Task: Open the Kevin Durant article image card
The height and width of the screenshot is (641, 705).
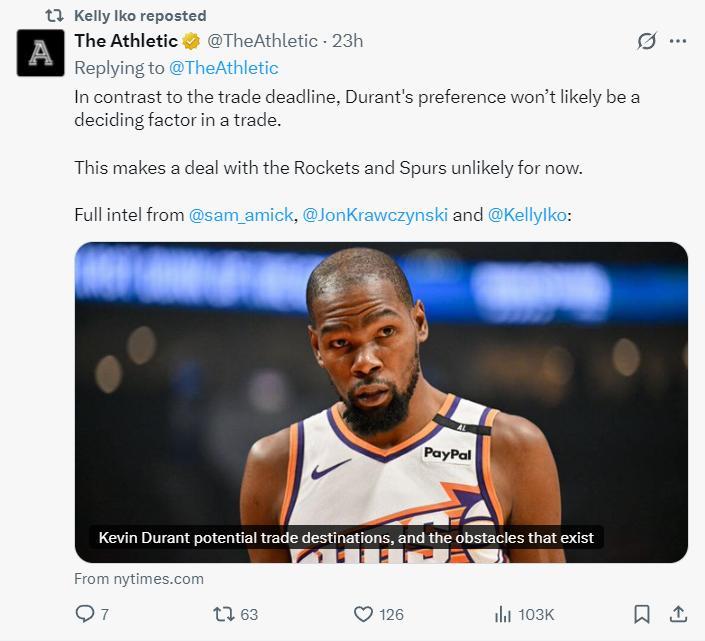Action: coord(381,400)
